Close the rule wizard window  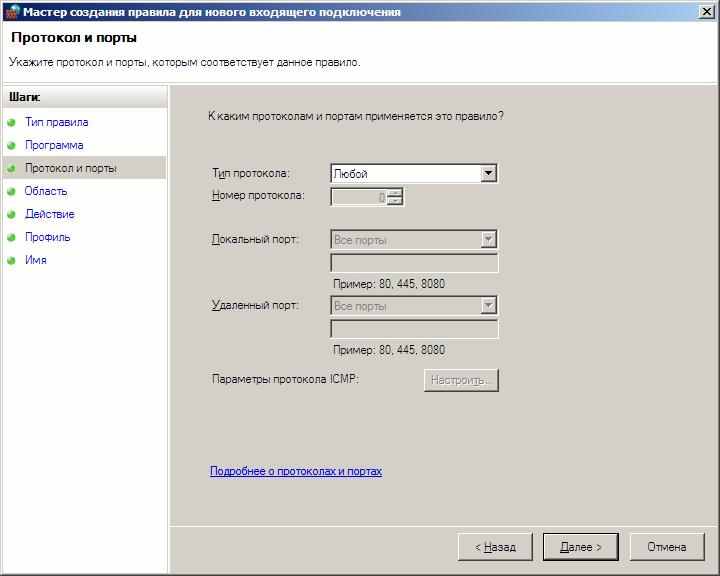(706, 11)
